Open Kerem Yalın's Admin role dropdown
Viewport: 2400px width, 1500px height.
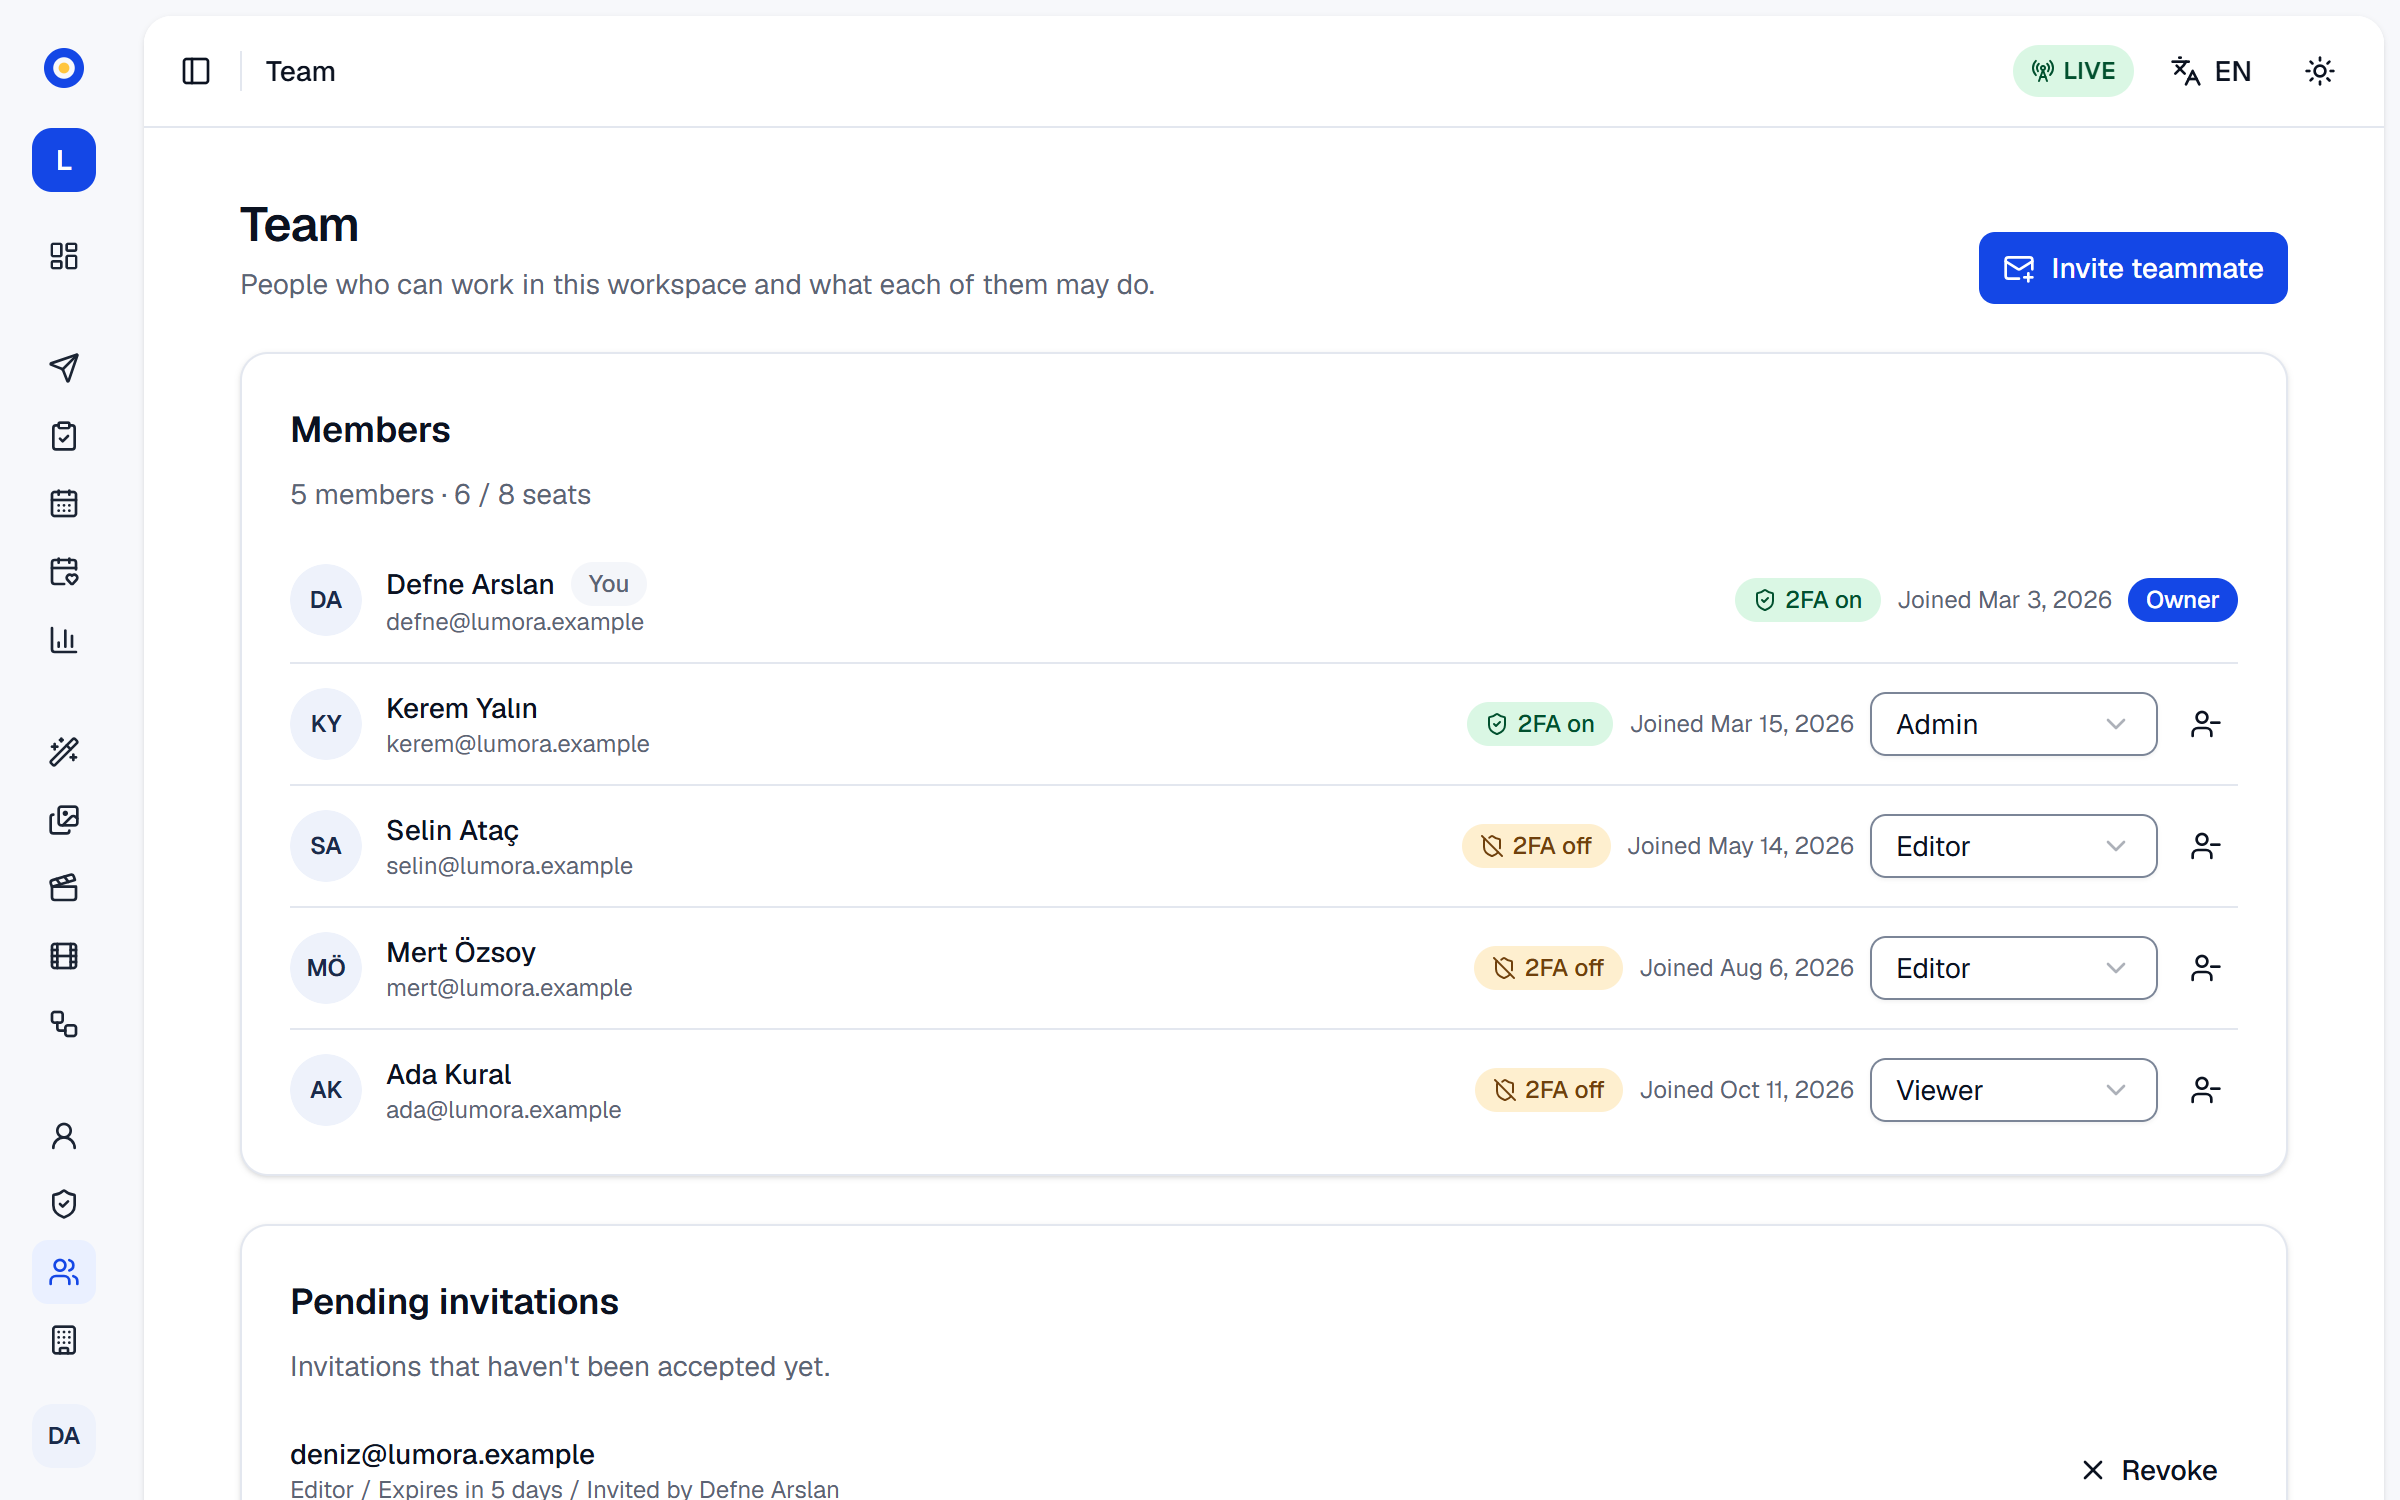pos(2013,724)
